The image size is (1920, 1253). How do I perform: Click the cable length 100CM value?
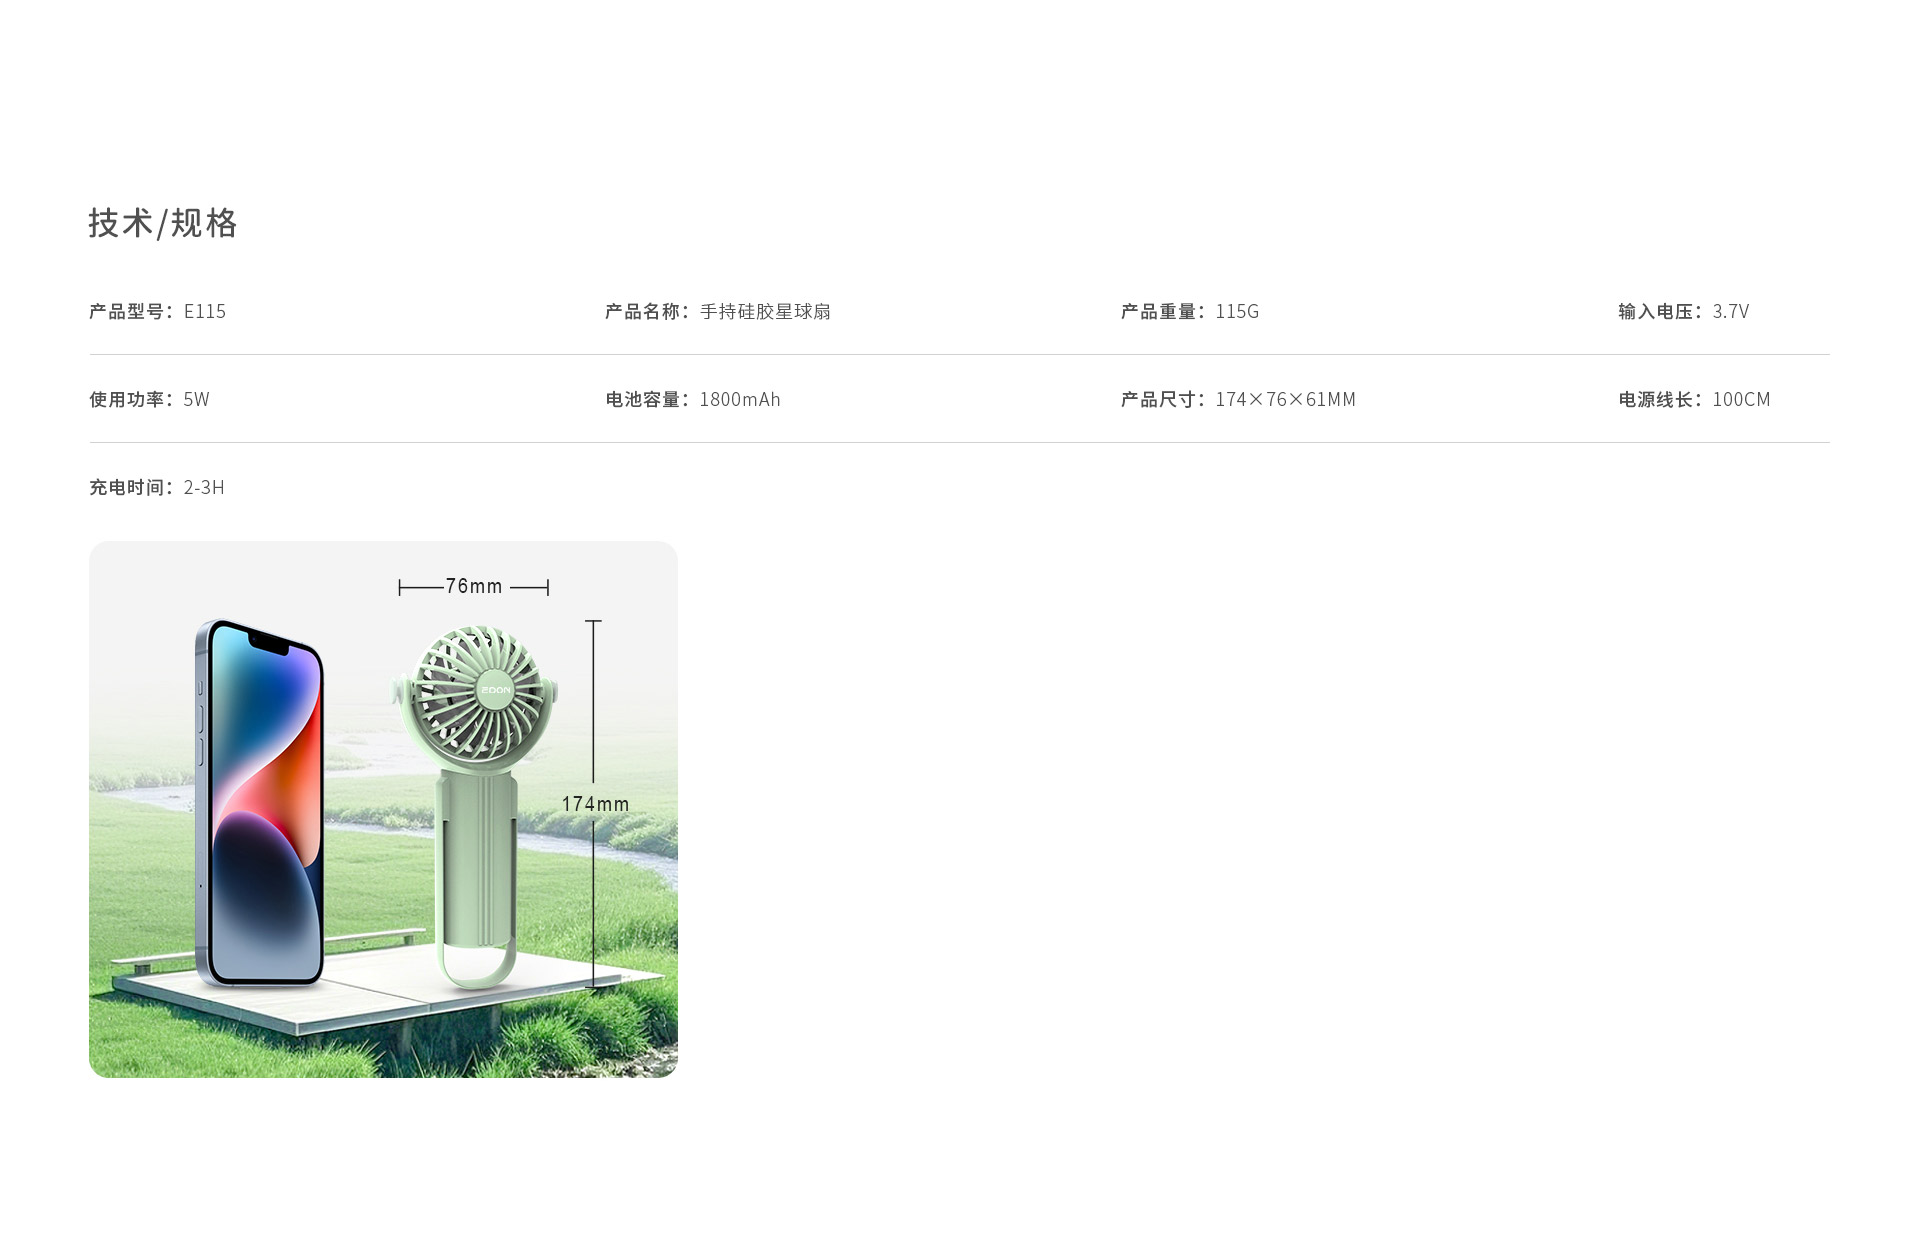1741,399
